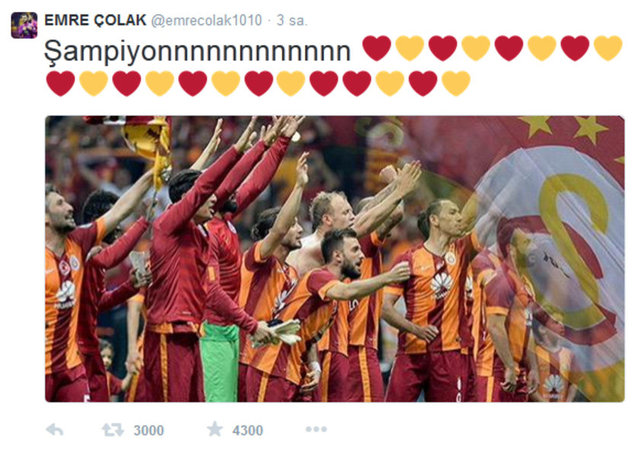Click the green goalkeeper shorts in the photo

pyautogui.click(x=220, y=362)
